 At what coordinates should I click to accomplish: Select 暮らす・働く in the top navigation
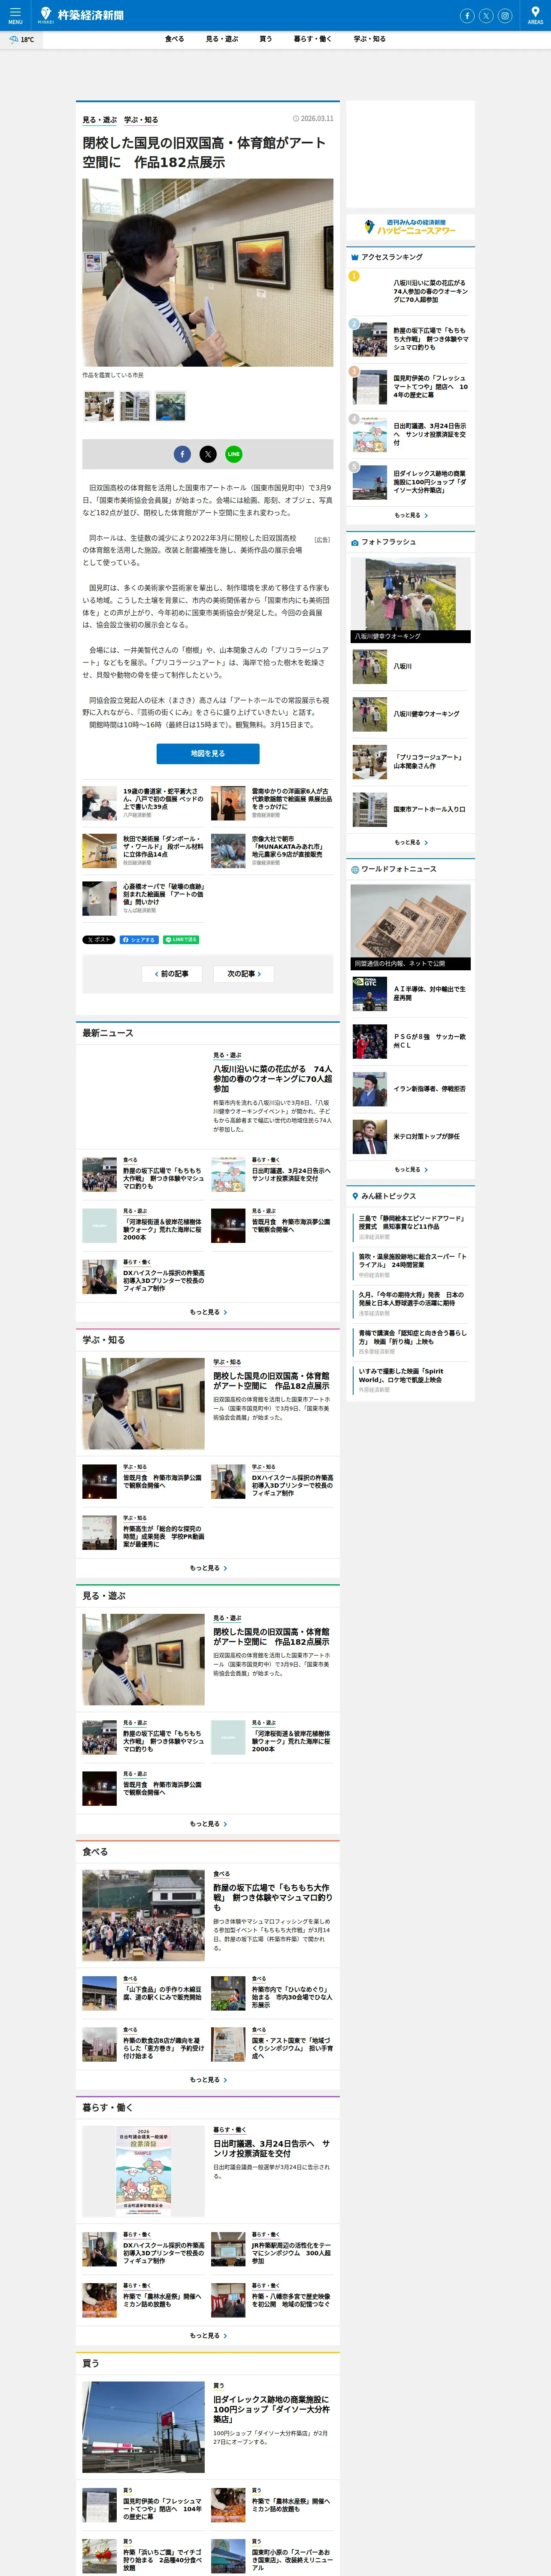pos(312,39)
